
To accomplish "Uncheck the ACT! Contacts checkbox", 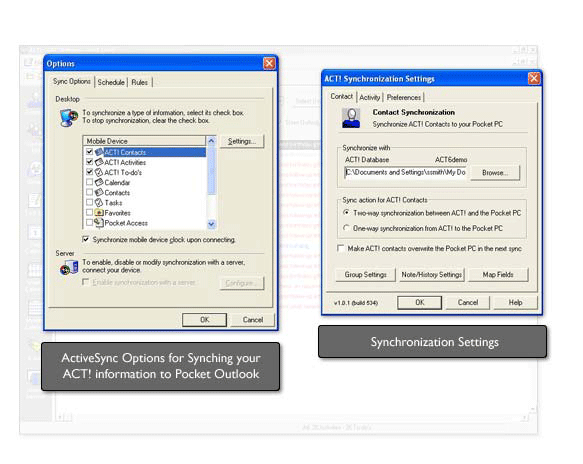I will coord(89,152).
